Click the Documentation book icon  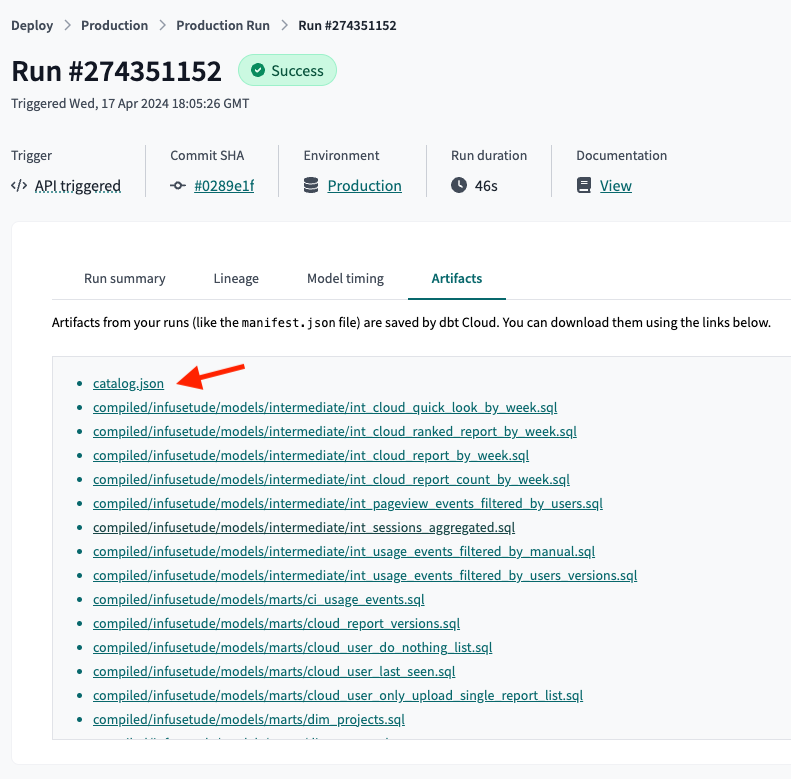584,186
